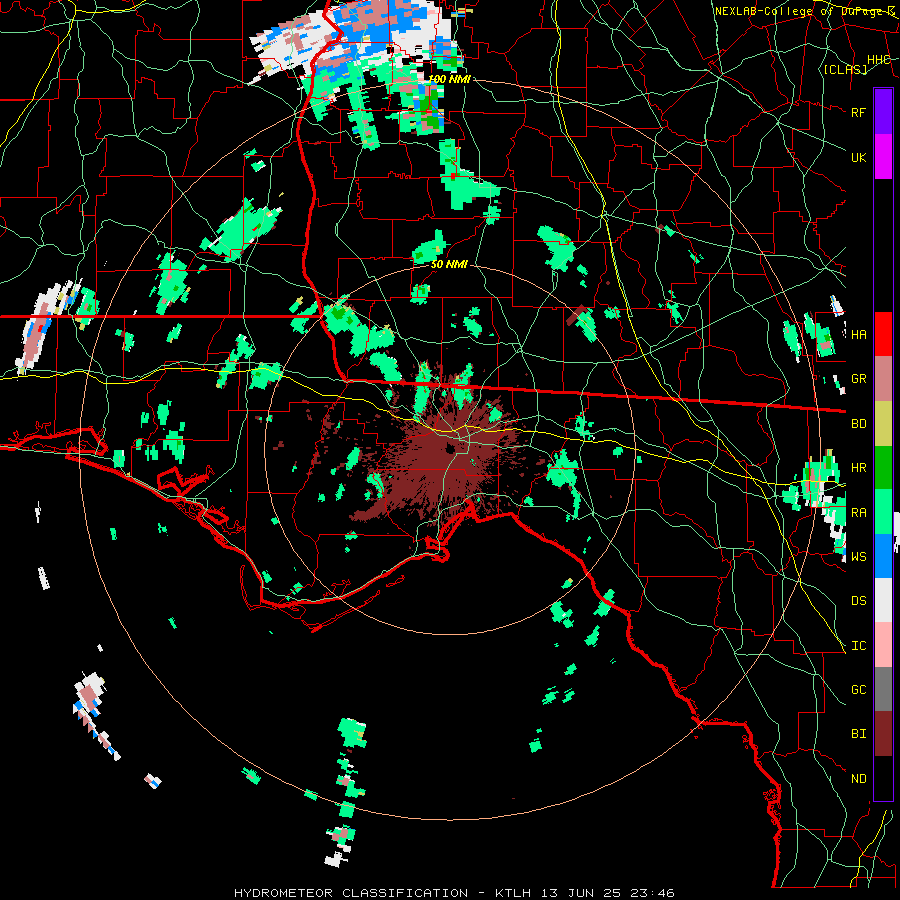This screenshot has width=900, height=900.
Task: Click the DS white legend swatch
Action: tap(883, 600)
